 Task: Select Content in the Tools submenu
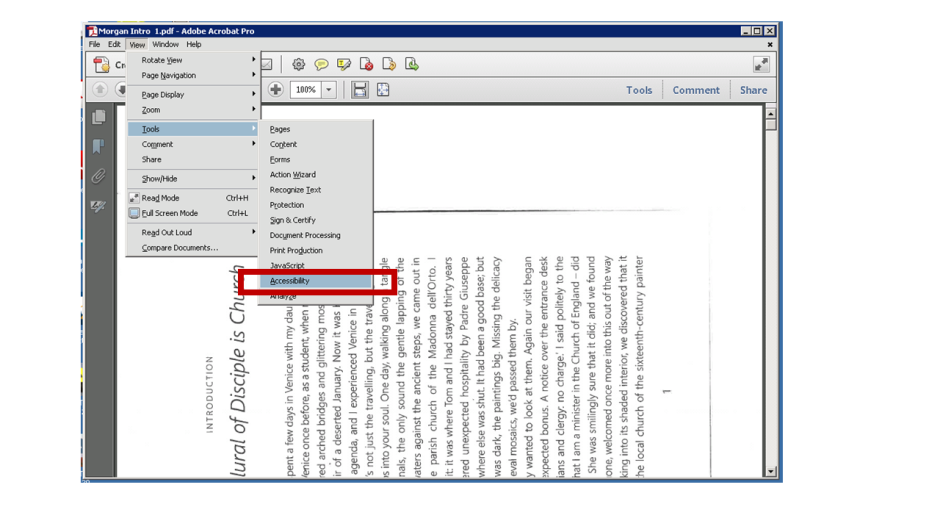tap(316, 145)
